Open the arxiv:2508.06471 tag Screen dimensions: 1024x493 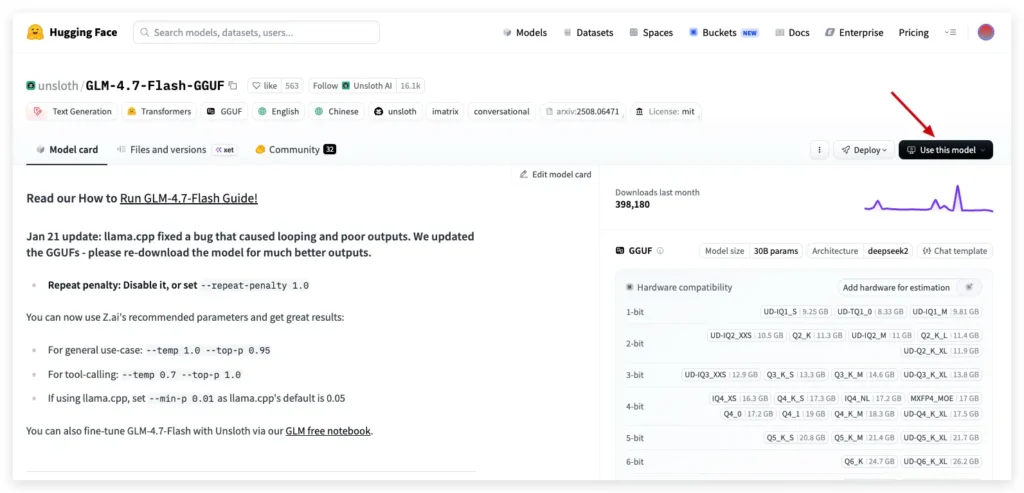583,111
